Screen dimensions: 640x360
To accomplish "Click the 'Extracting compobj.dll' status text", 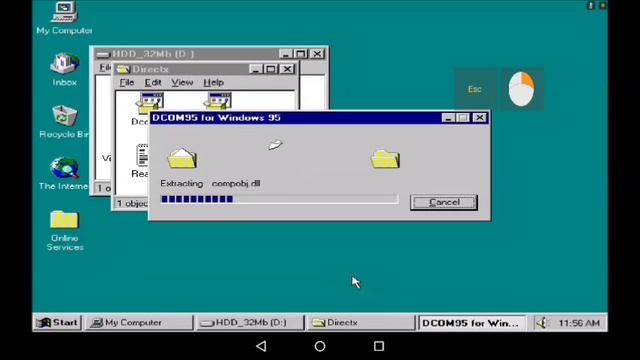I will click(210, 184).
